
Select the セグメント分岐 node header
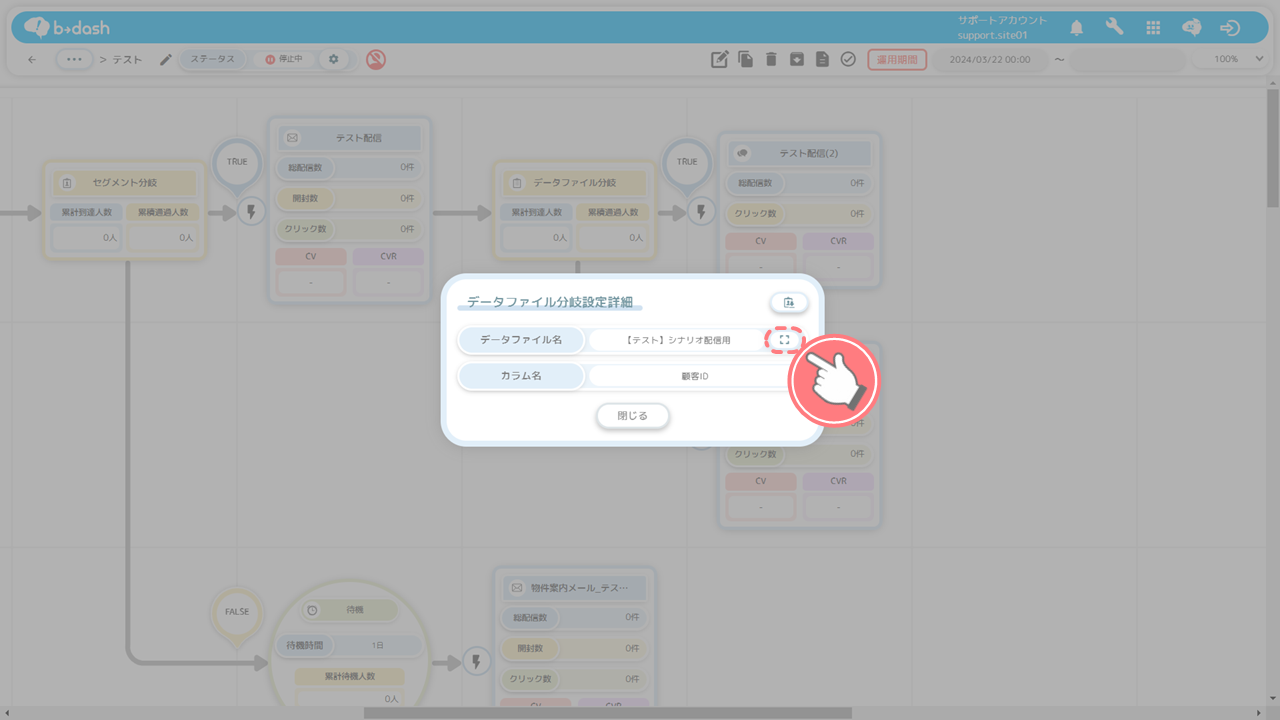125,183
